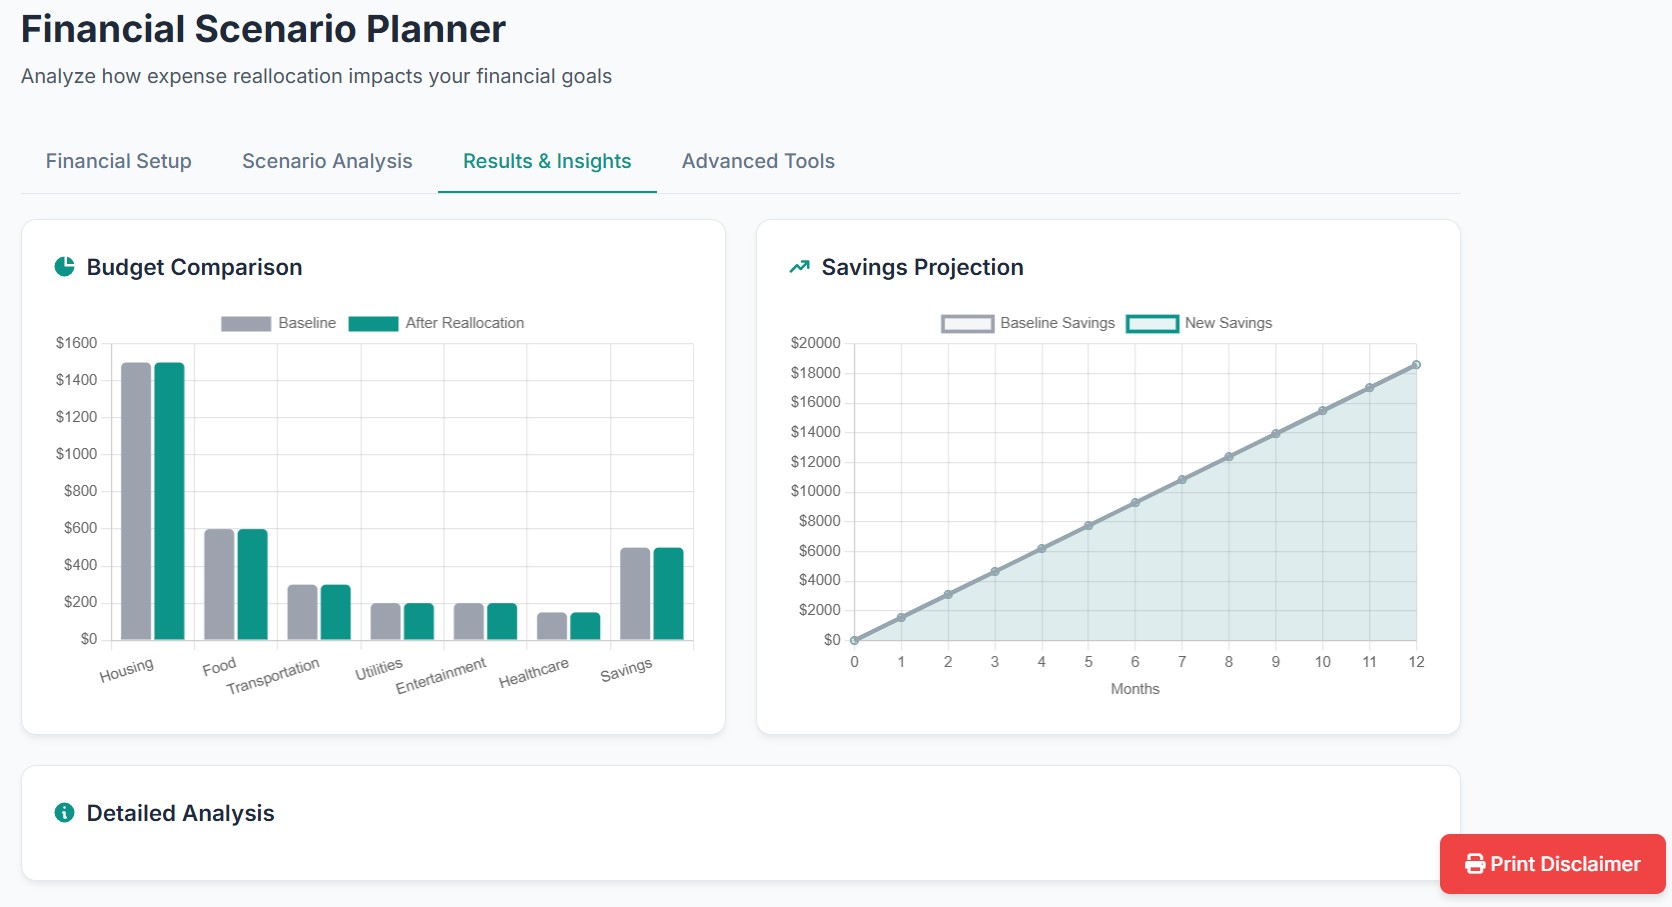Click the trending arrow icon beside Savings Projection
1672x907 pixels.
tap(799, 266)
